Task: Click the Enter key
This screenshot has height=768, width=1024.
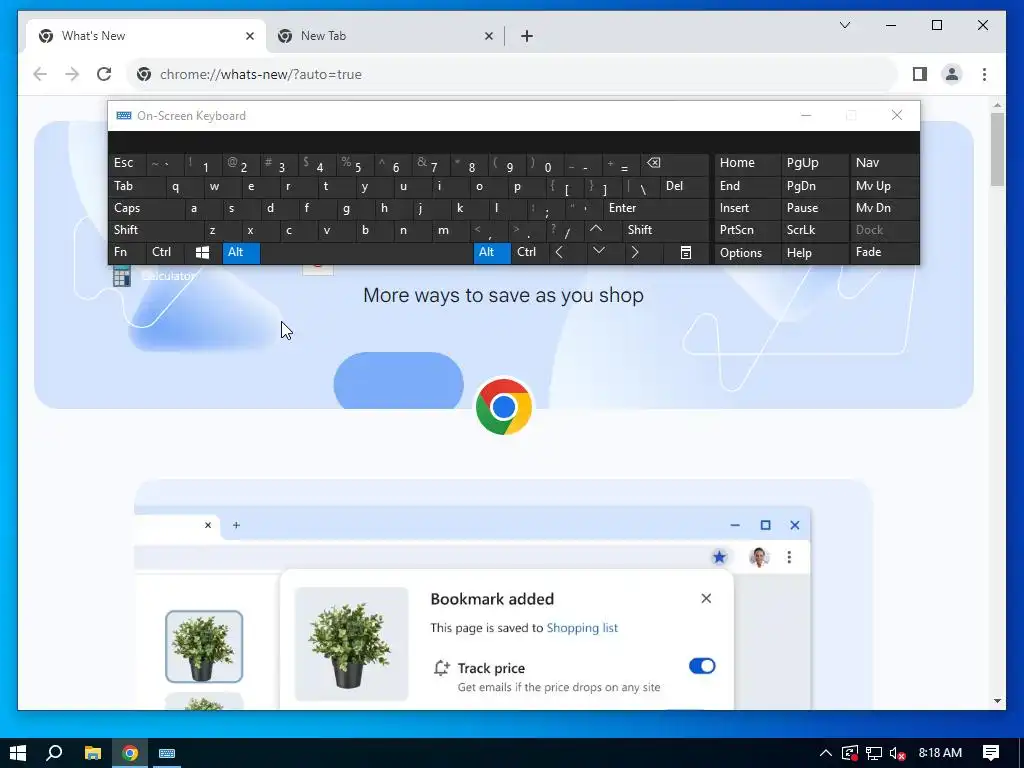Action: tap(656, 208)
